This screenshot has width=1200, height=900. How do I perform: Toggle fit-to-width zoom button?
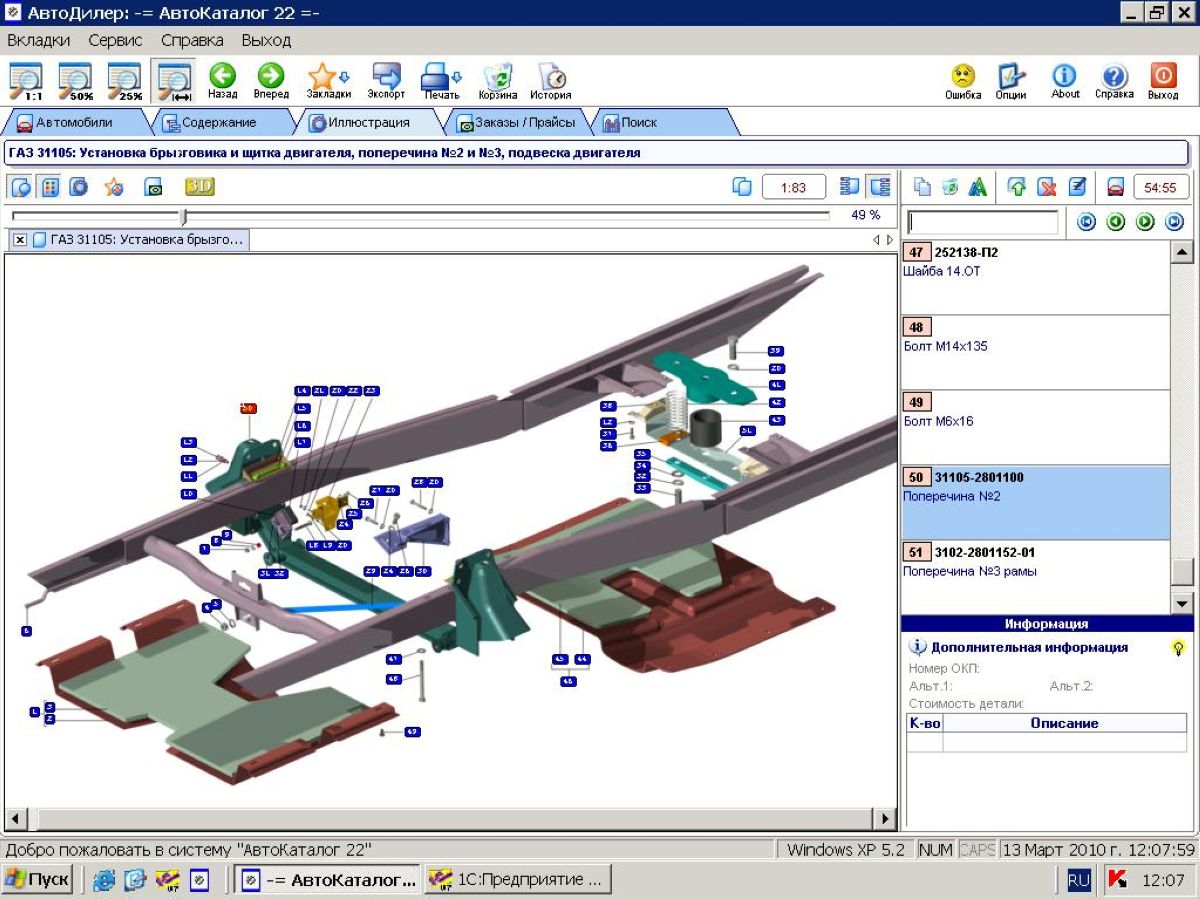pyautogui.click(x=174, y=80)
